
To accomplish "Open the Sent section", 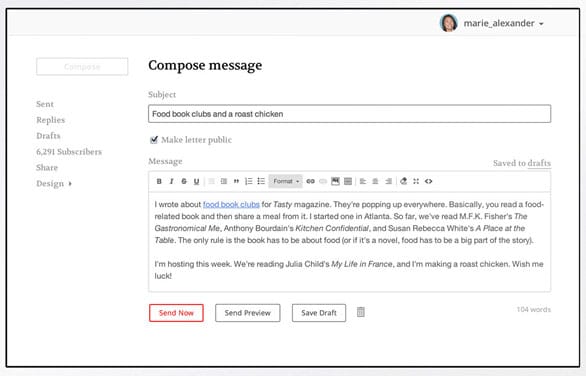I will point(45,104).
